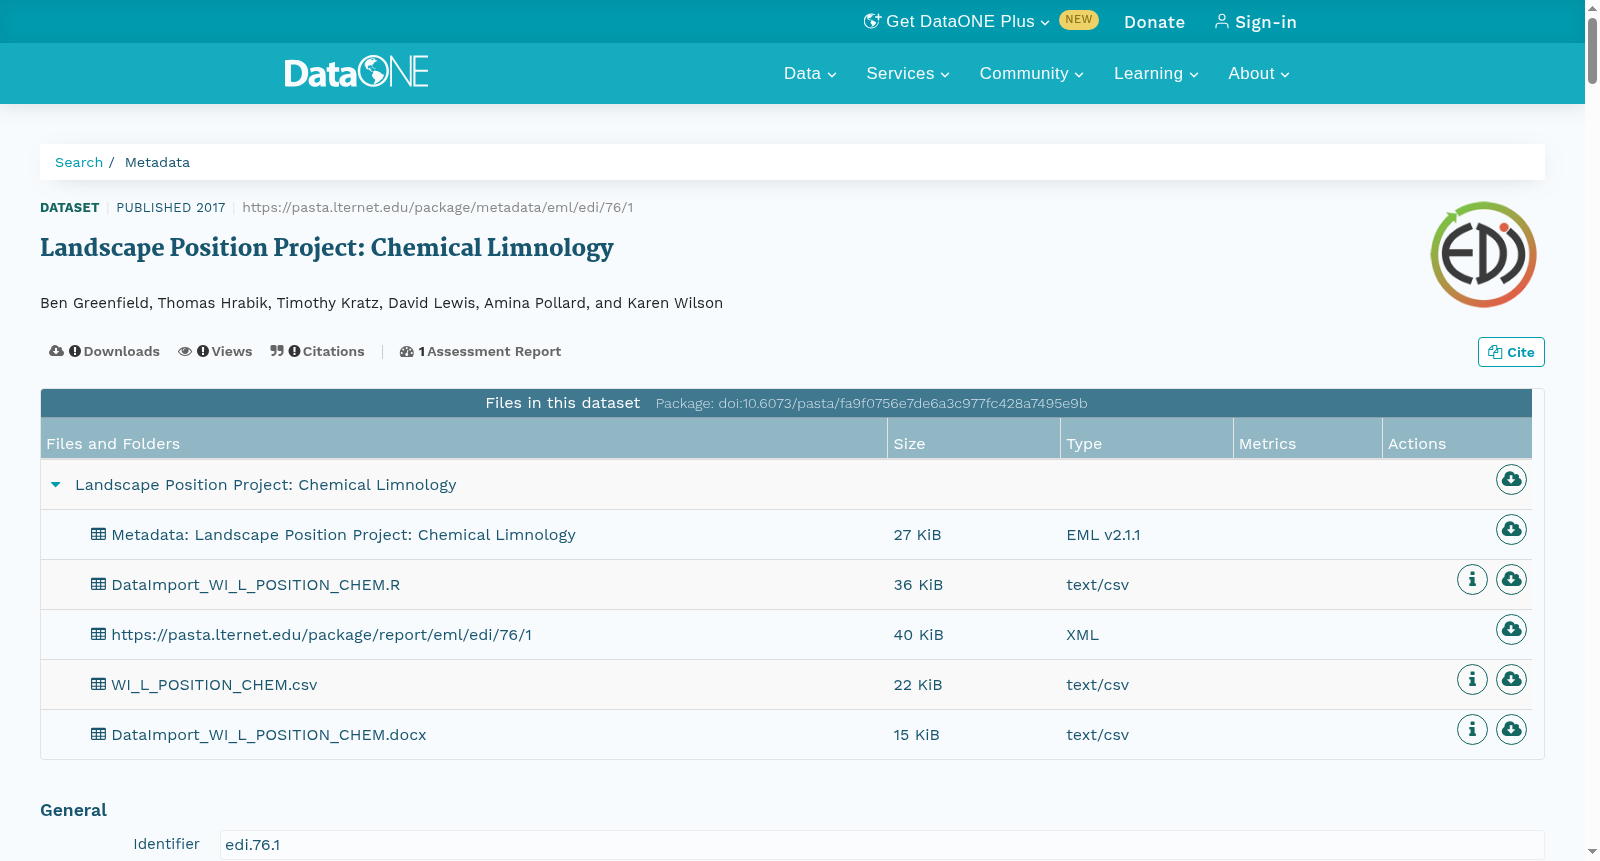Open the About menu dropdown

click(x=1259, y=73)
